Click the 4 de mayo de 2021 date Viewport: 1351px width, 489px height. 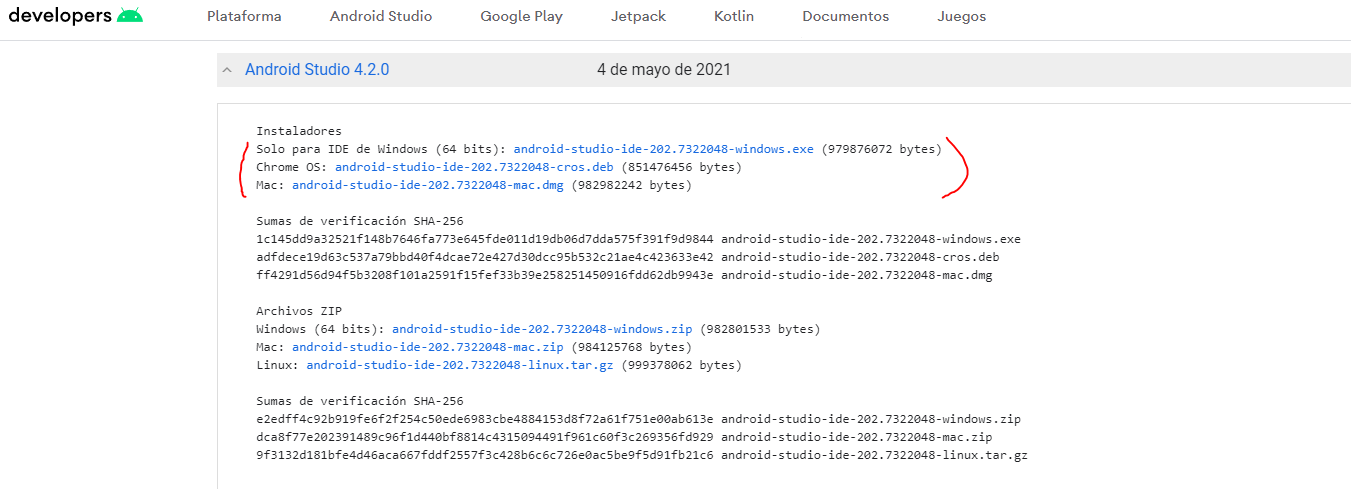(x=663, y=70)
